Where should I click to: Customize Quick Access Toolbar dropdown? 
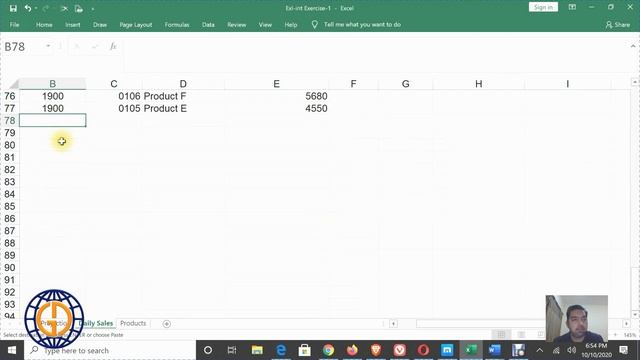pyautogui.click(x=93, y=9)
